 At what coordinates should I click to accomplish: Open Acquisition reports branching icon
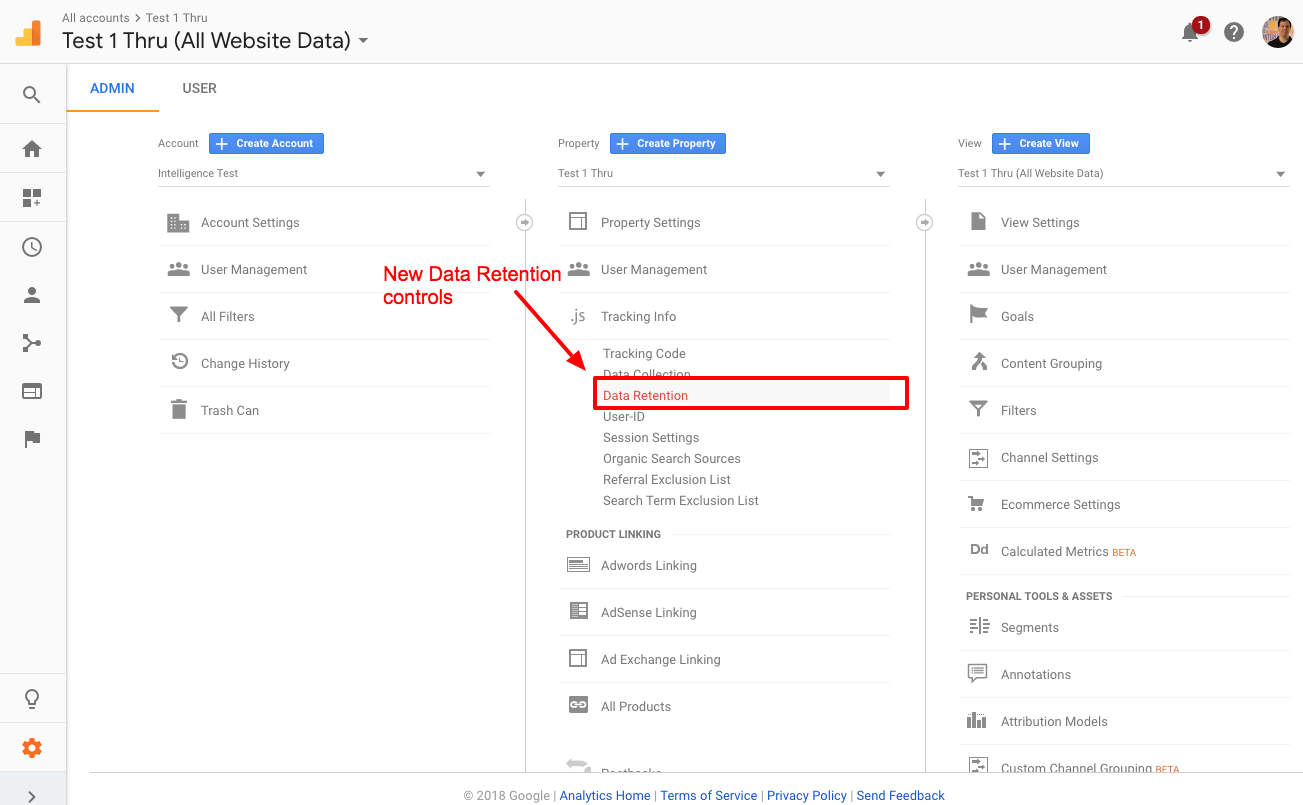point(32,343)
